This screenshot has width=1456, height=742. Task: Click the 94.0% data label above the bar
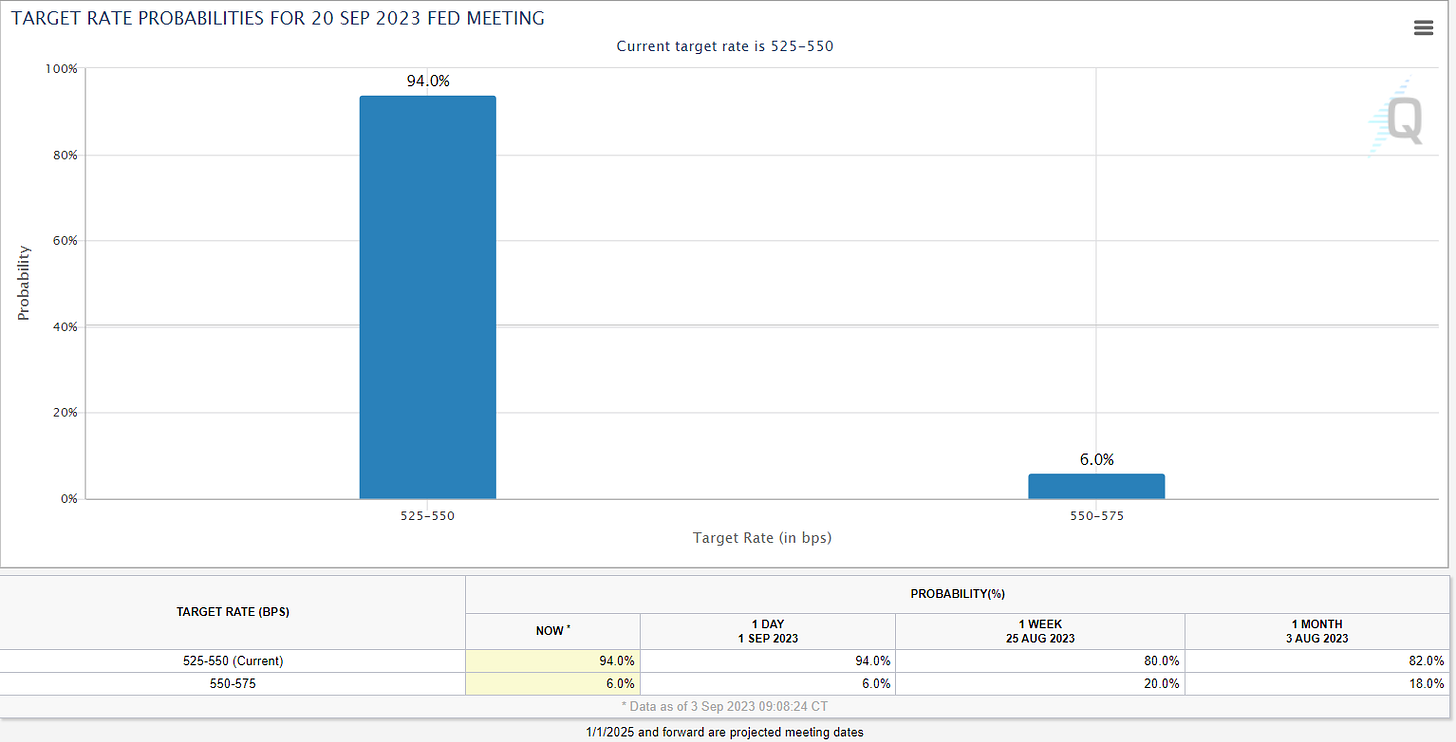tap(428, 81)
